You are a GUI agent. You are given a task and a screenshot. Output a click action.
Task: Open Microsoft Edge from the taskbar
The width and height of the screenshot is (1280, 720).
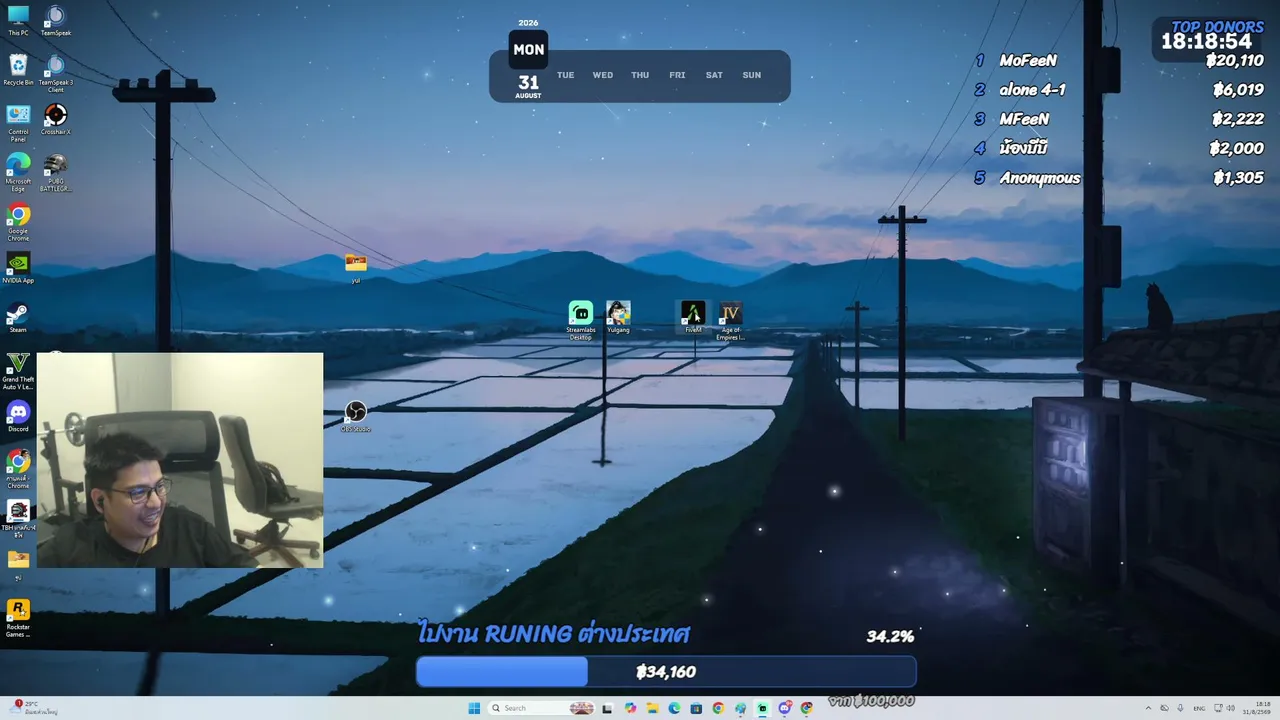pos(674,708)
